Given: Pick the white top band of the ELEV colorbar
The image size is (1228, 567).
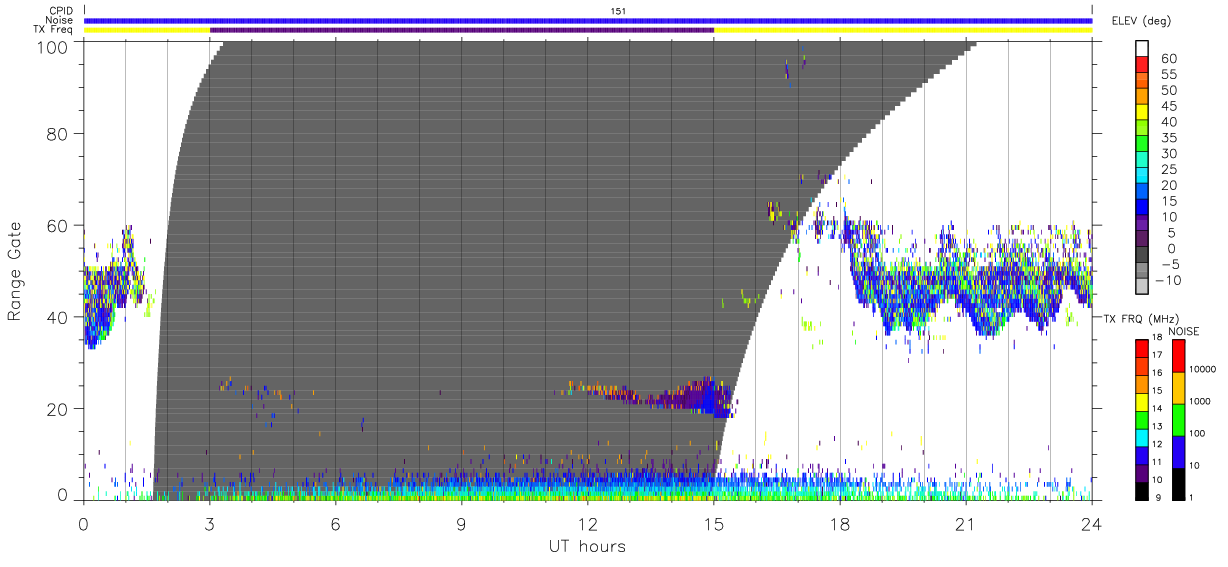Looking at the screenshot, I should [1143, 50].
